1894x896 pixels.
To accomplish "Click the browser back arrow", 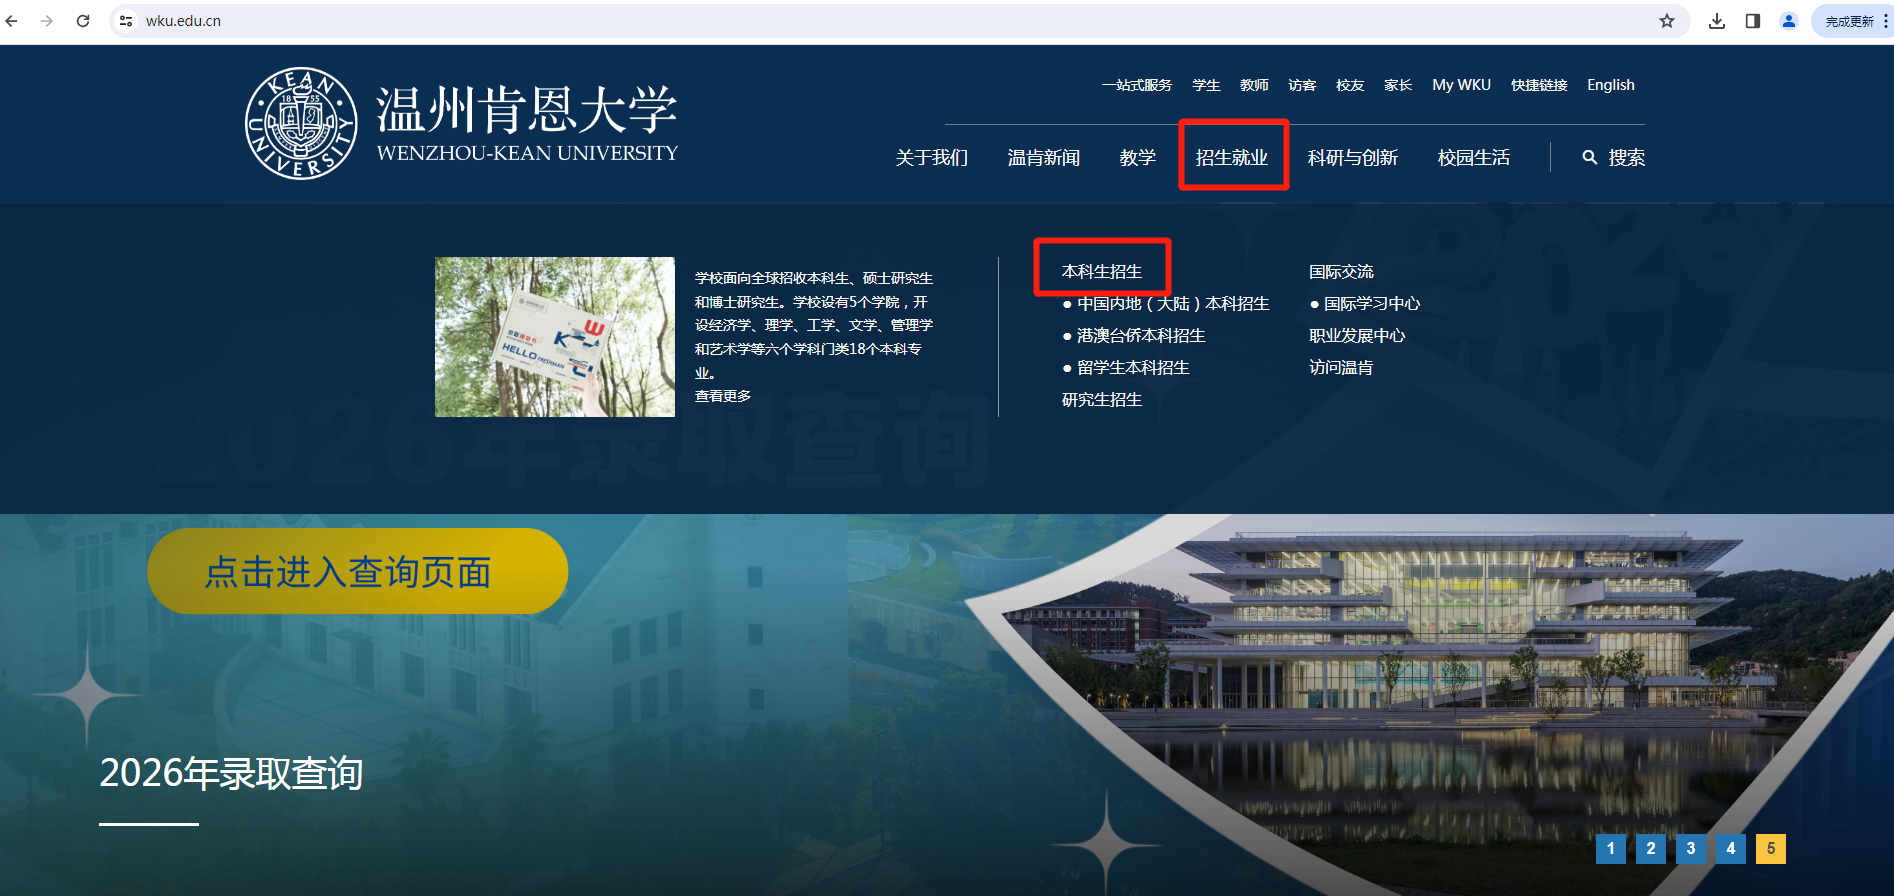I will (12, 21).
